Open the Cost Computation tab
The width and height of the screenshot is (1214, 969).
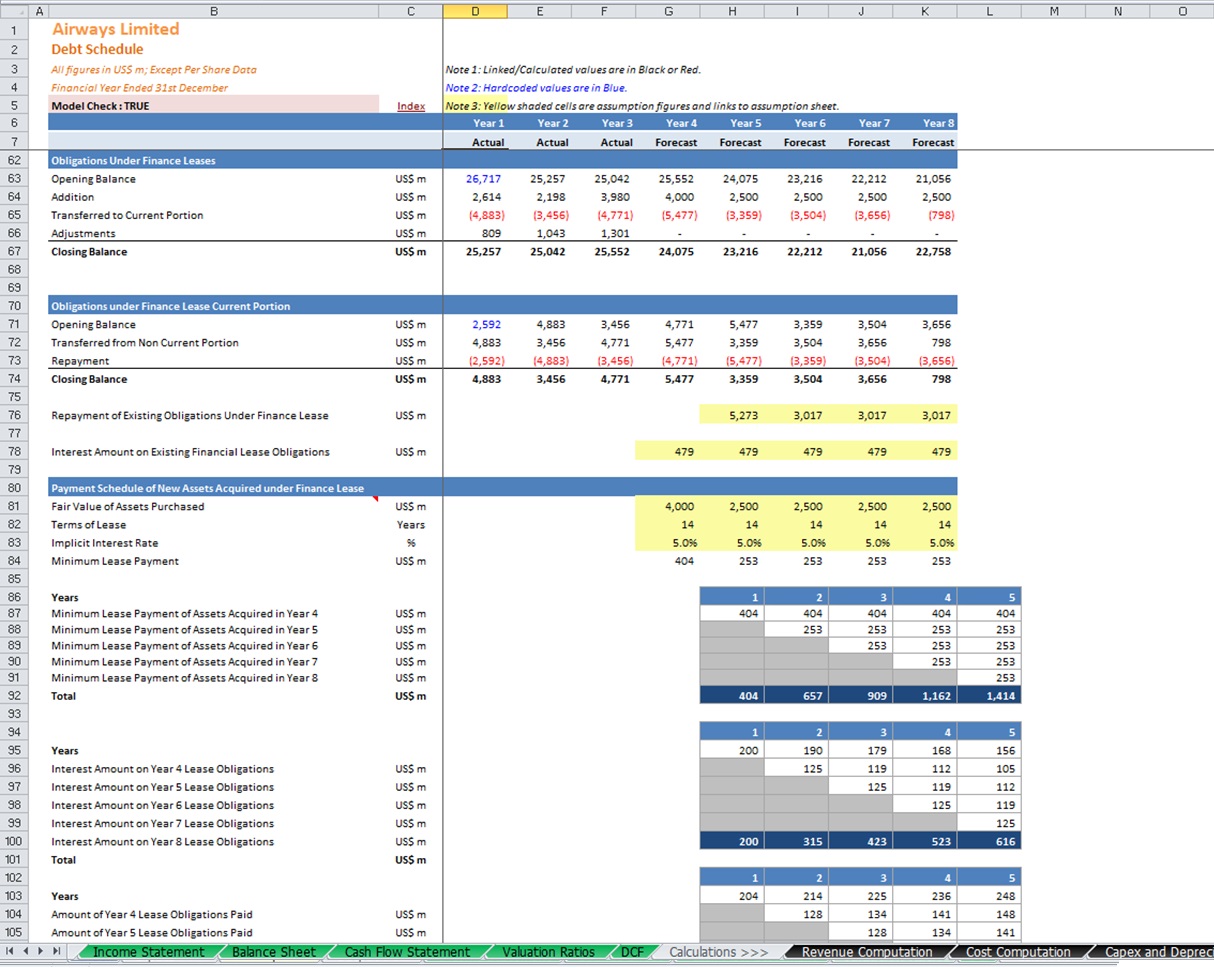[1018, 952]
